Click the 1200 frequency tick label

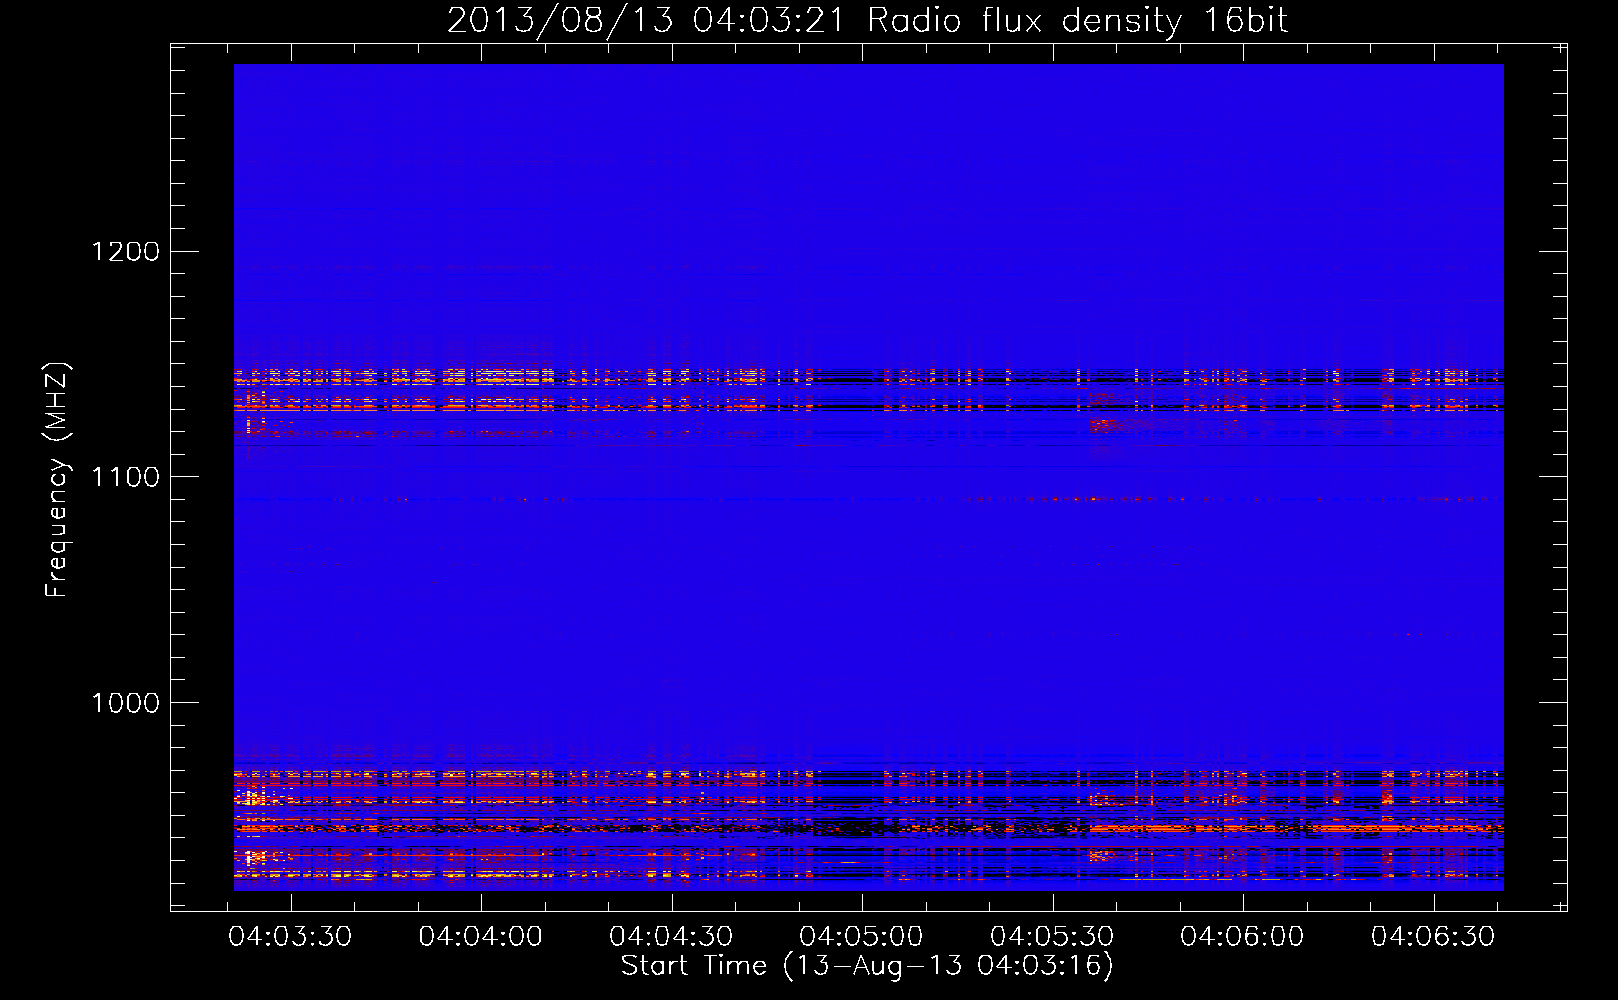point(125,251)
